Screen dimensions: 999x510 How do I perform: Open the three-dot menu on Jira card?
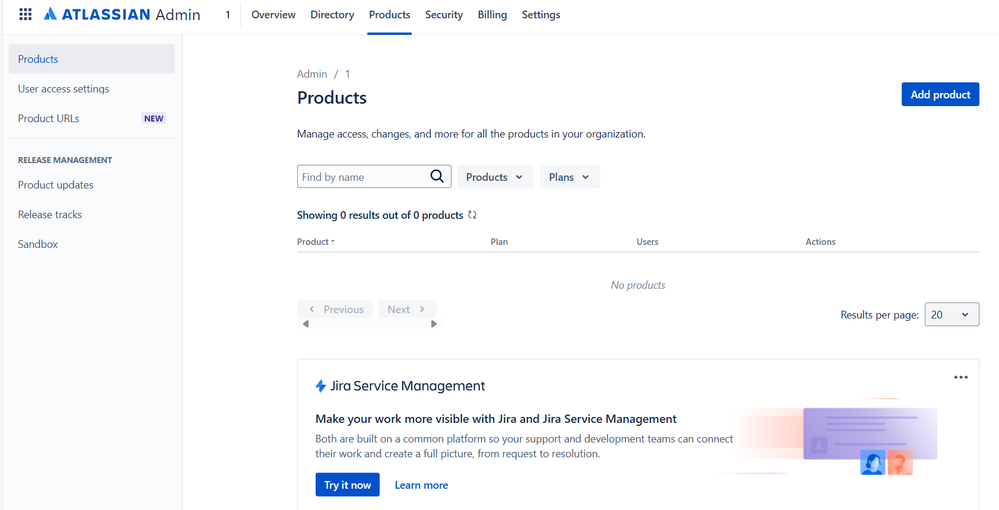coord(961,377)
